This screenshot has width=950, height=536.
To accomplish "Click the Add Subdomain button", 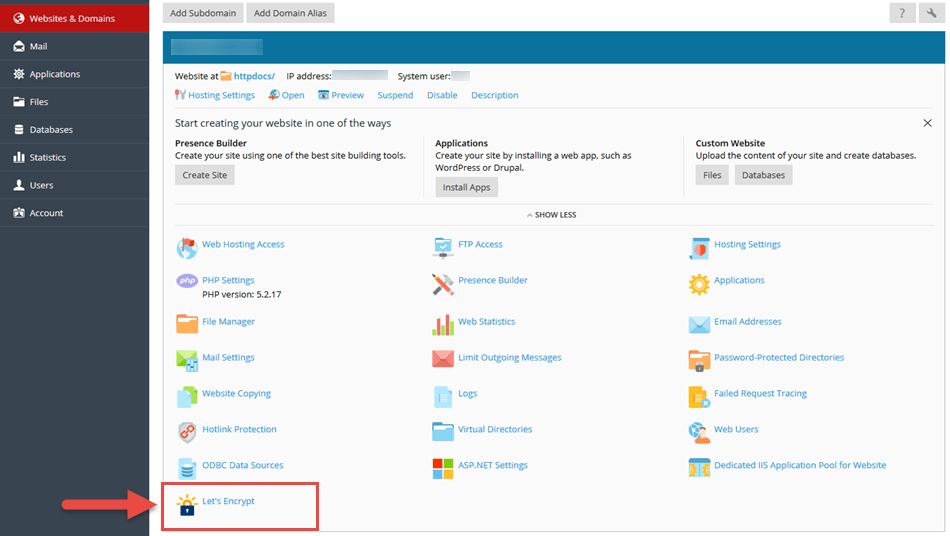I will [x=202, y=13].
